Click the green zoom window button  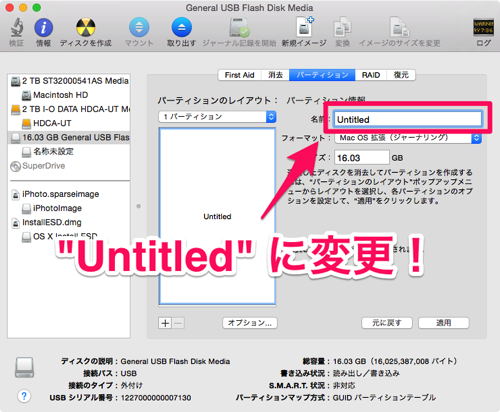(37, 8)
